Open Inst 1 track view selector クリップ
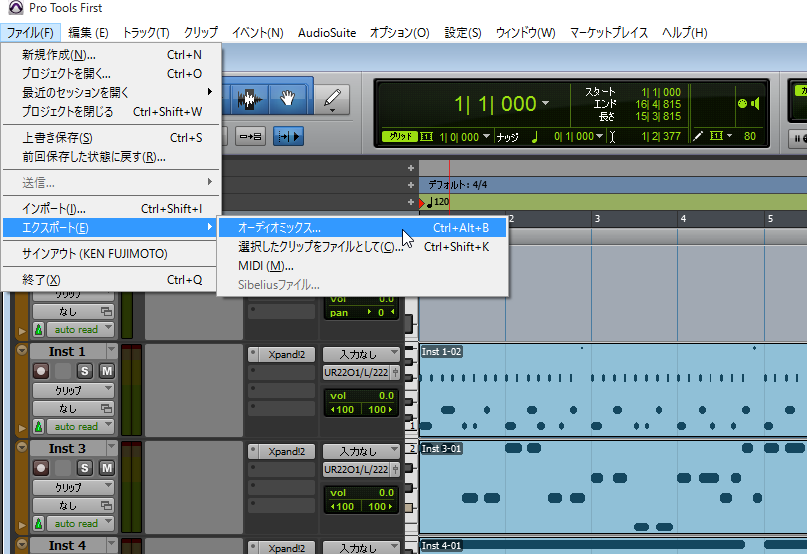807x554 pixels. 73,390
